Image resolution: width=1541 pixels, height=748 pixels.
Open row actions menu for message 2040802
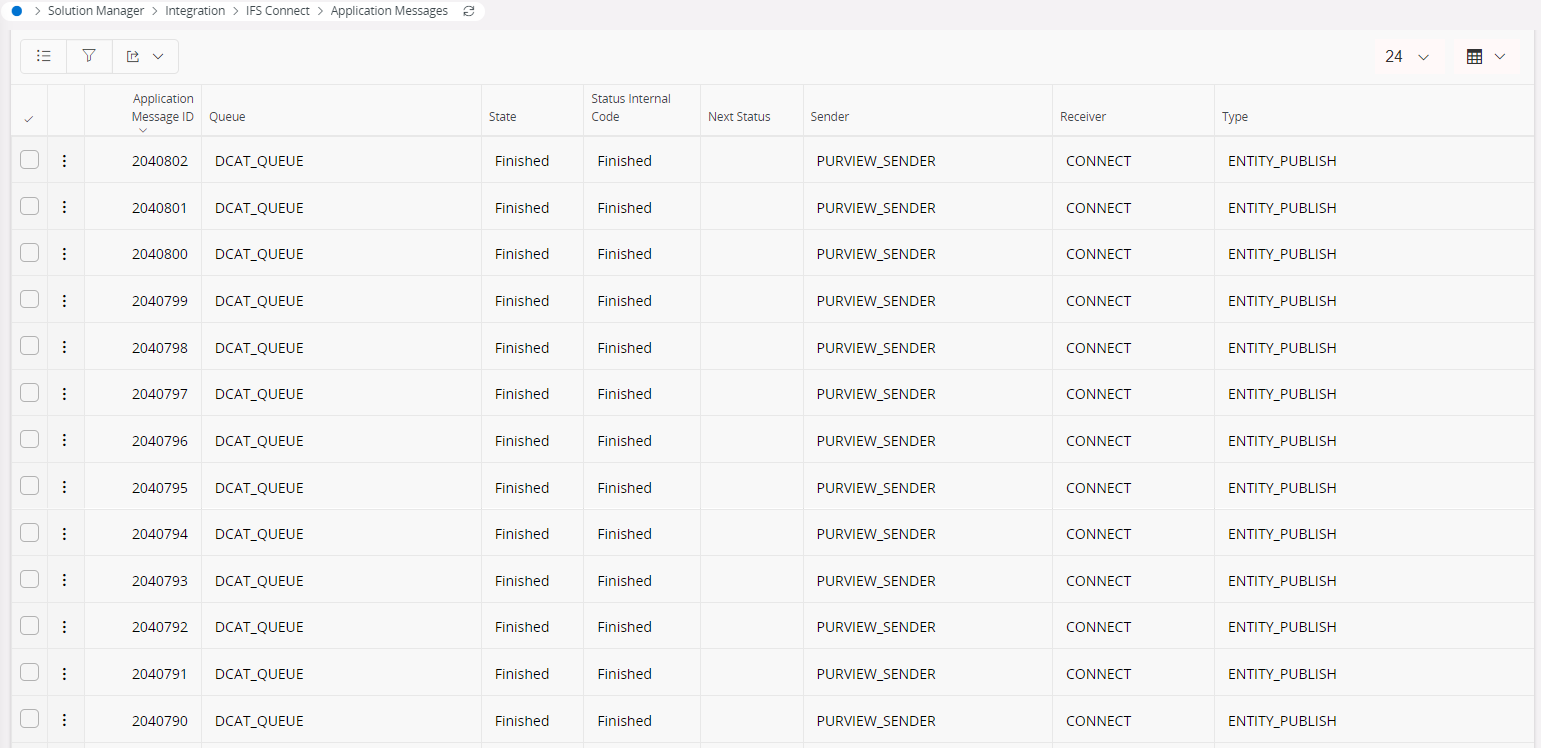click(x=65, y=161)
